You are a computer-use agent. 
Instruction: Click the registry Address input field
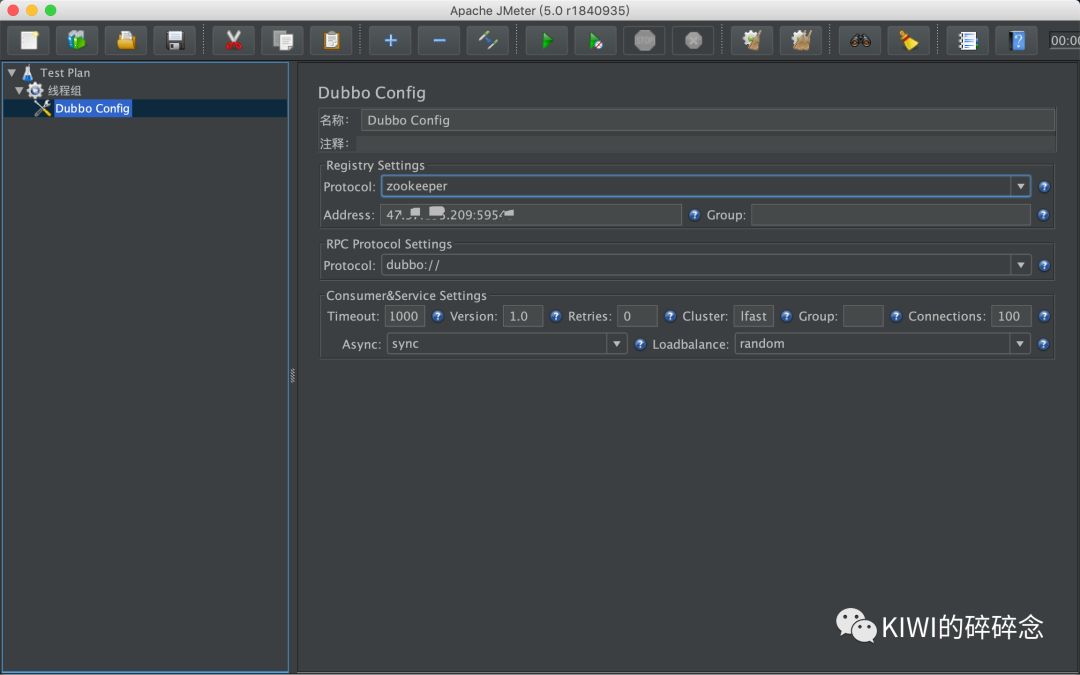(x=530, y=215)
